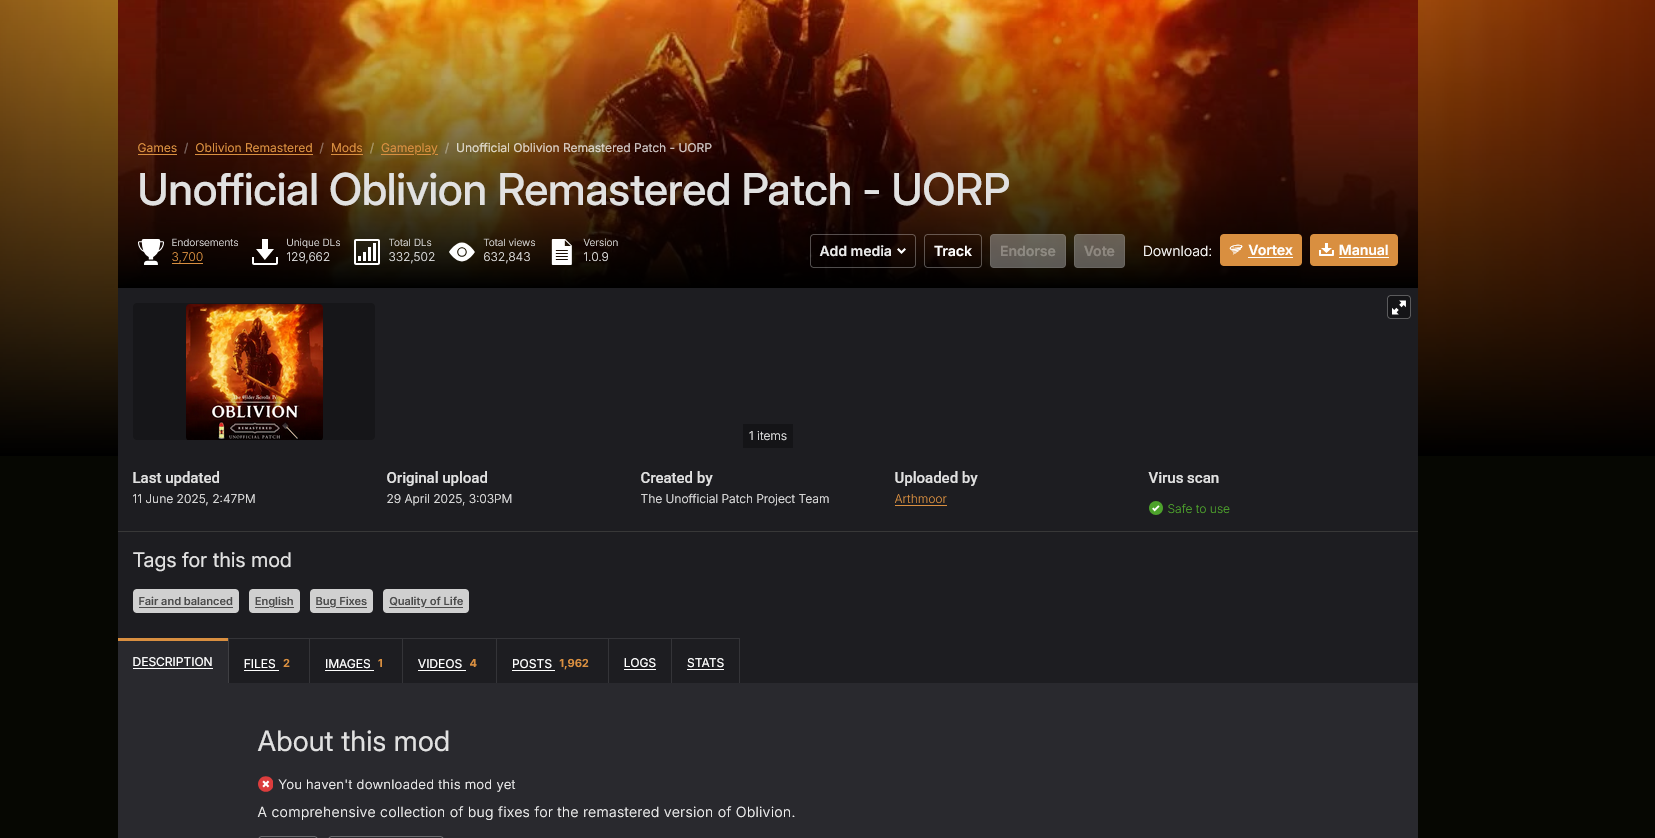1655x838 pixels.
Task: Switch to the Stats tab
Action: [705, 663]
